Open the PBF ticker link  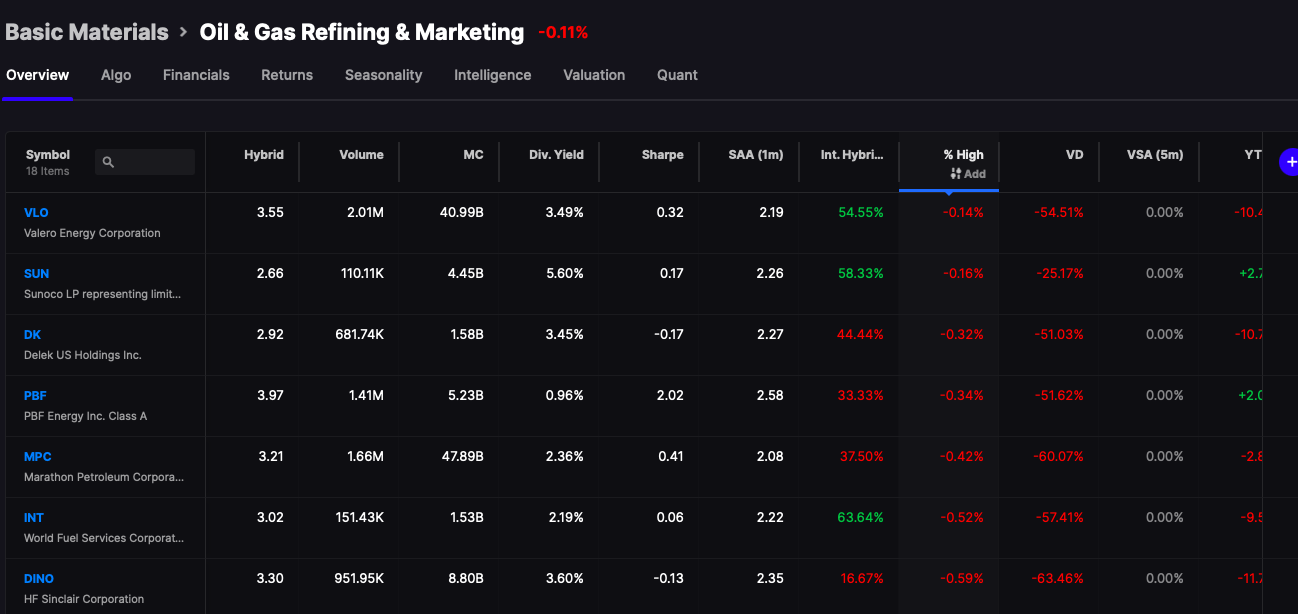[35, 396]
